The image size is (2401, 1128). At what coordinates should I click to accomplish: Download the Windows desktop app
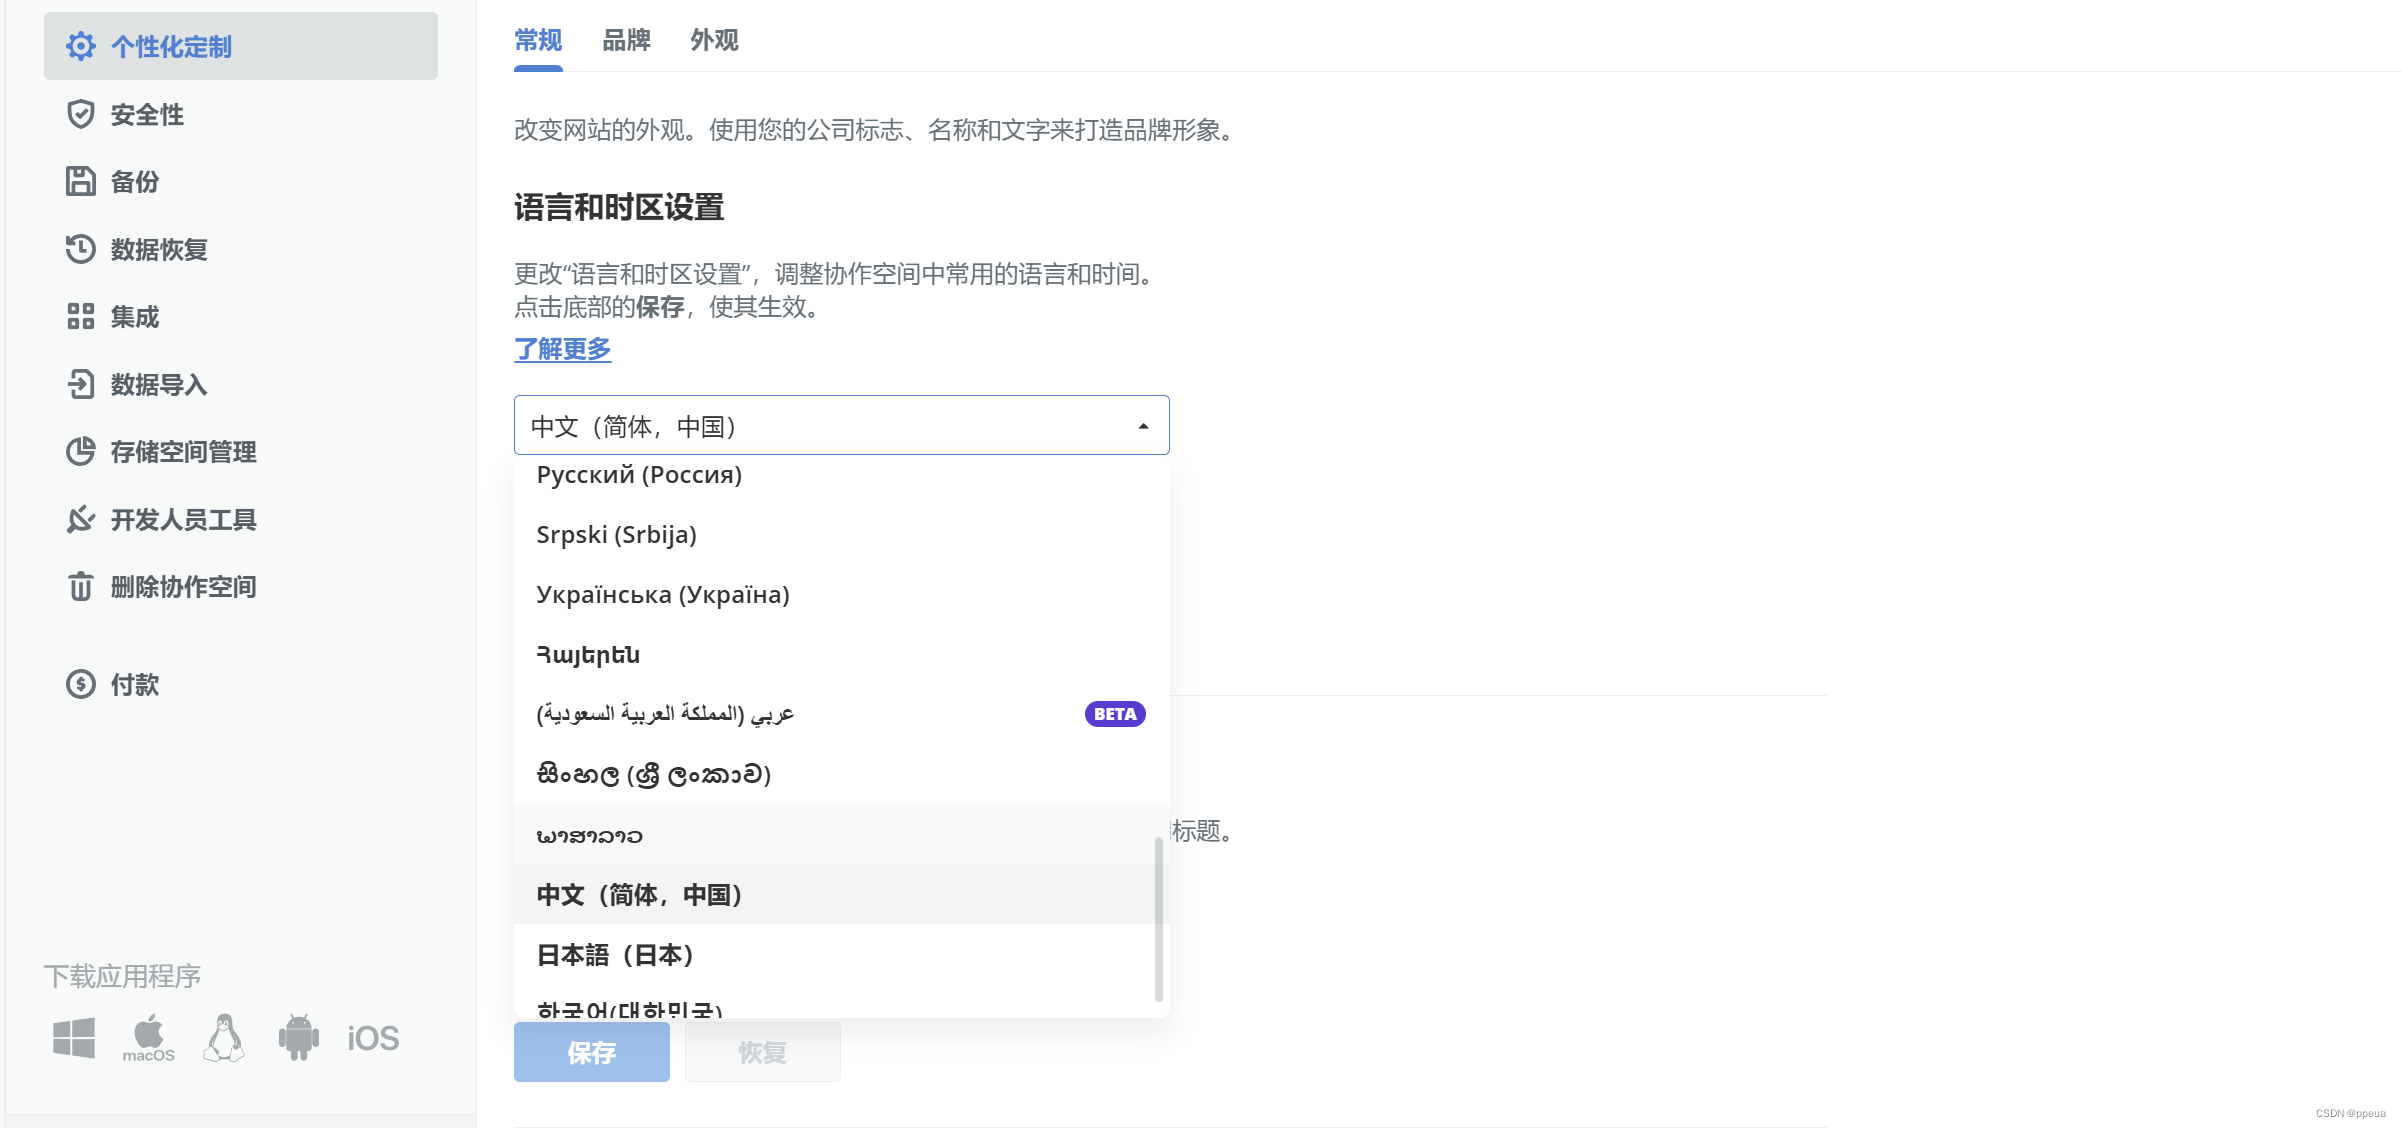click(x=74, y=1038)
